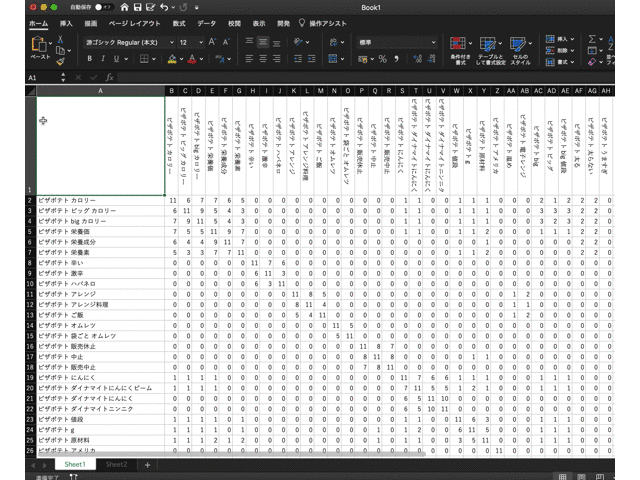Click the Paste clipboard icon

coord(39,46)
